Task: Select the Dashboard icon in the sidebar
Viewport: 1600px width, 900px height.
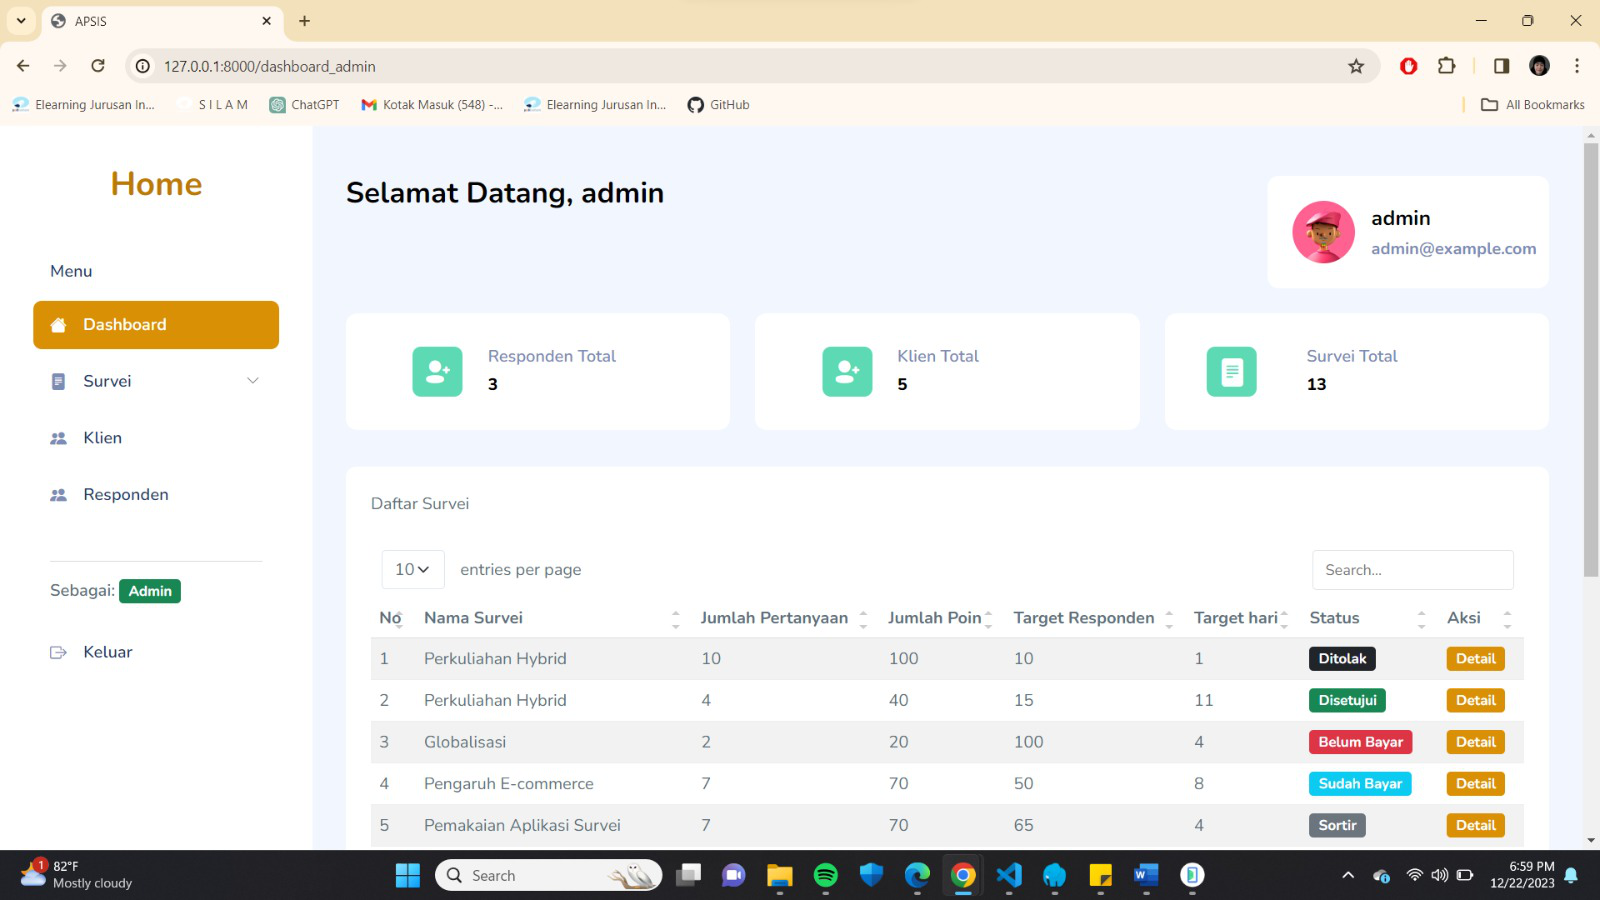Action: point(59,324)
